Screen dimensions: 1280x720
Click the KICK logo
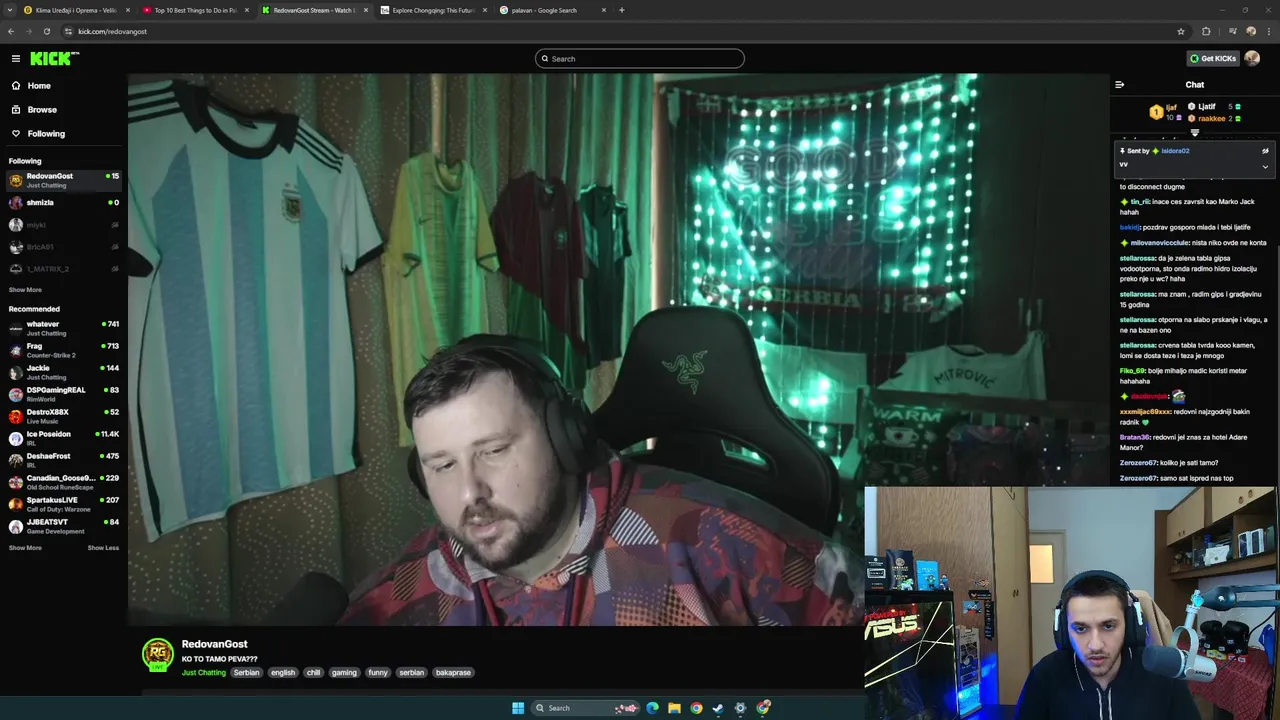coord(54,58)
